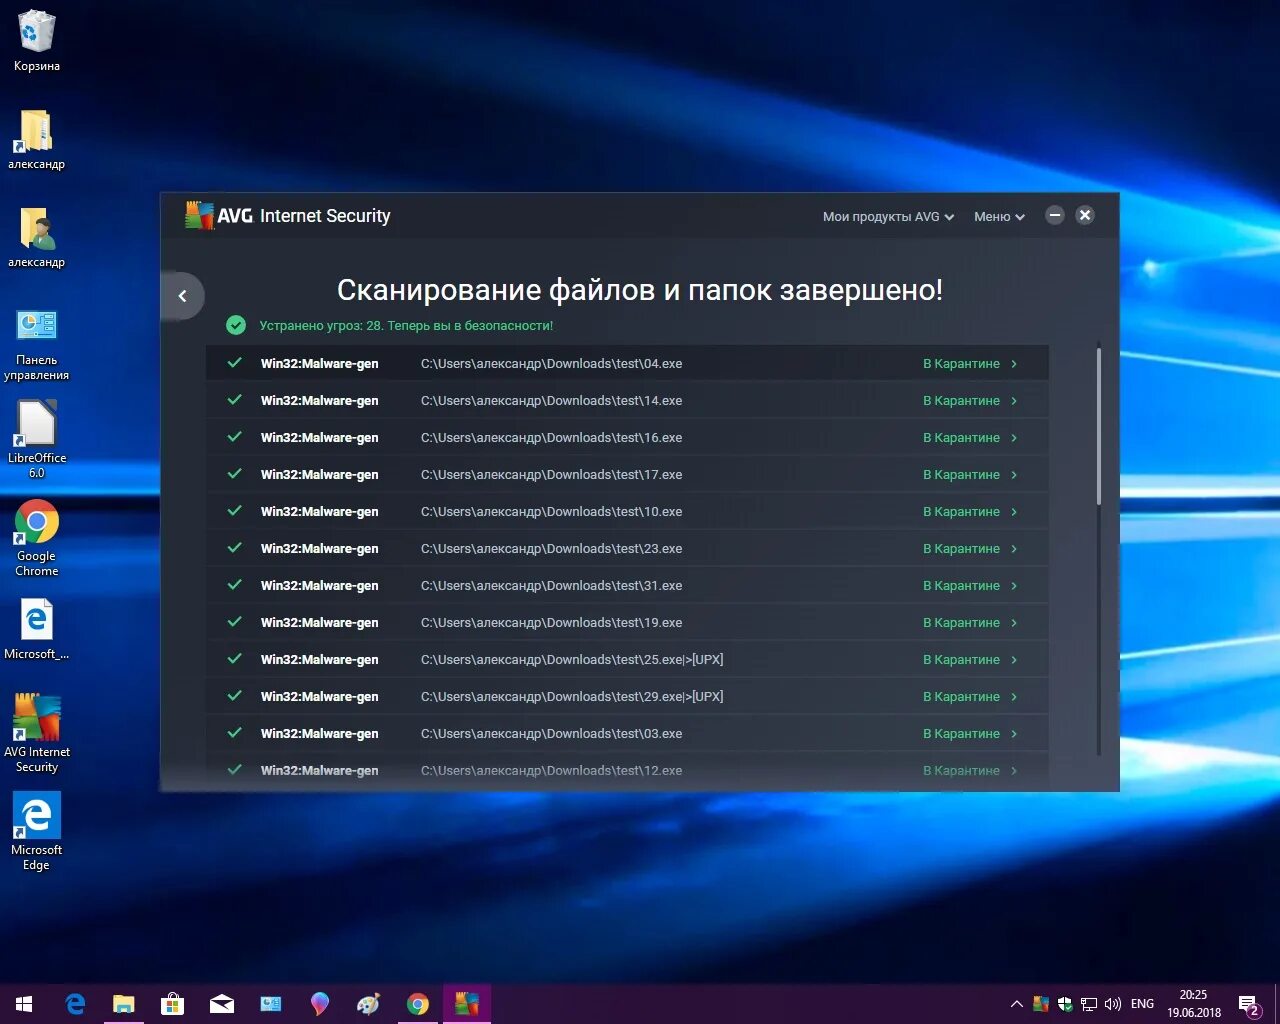The height and width of the screenshot is (1024, 1280).
Task: Click В Карантине link for test\19.exe
Action: point(961,623)
